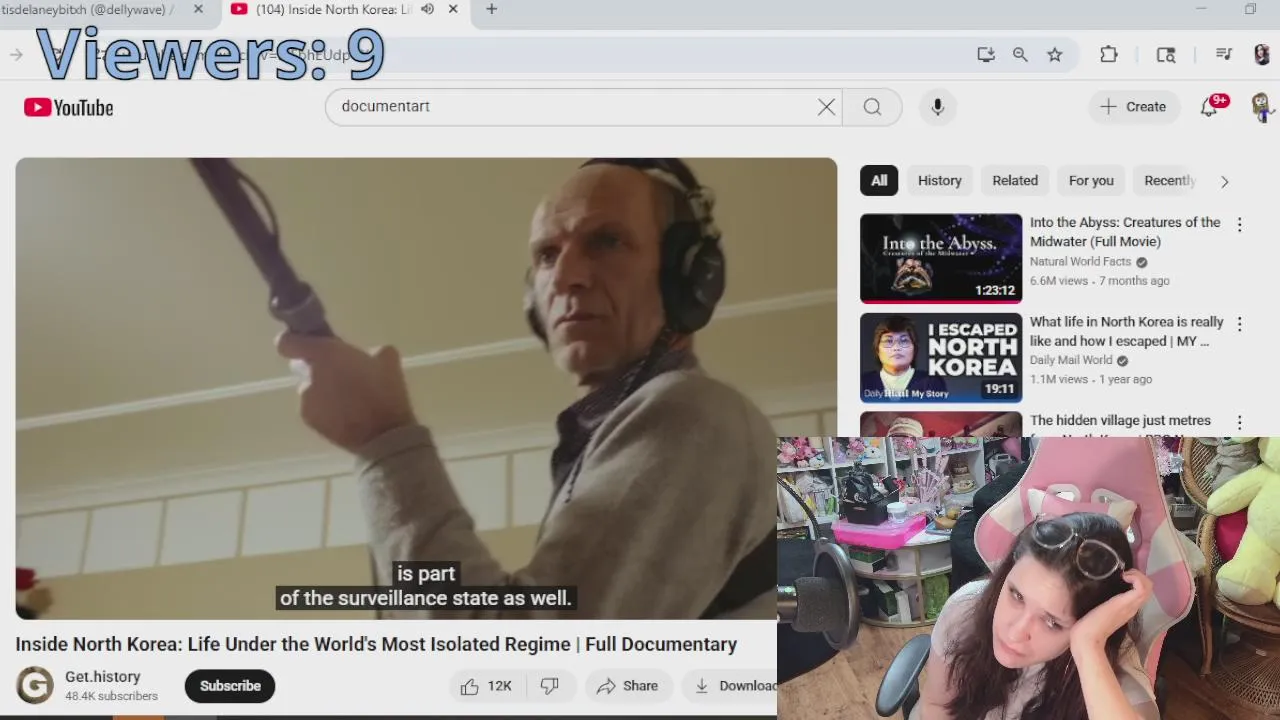Open the browser extensions puzzle icon
The image size is (1280, 720).
tap(1109, 55)
